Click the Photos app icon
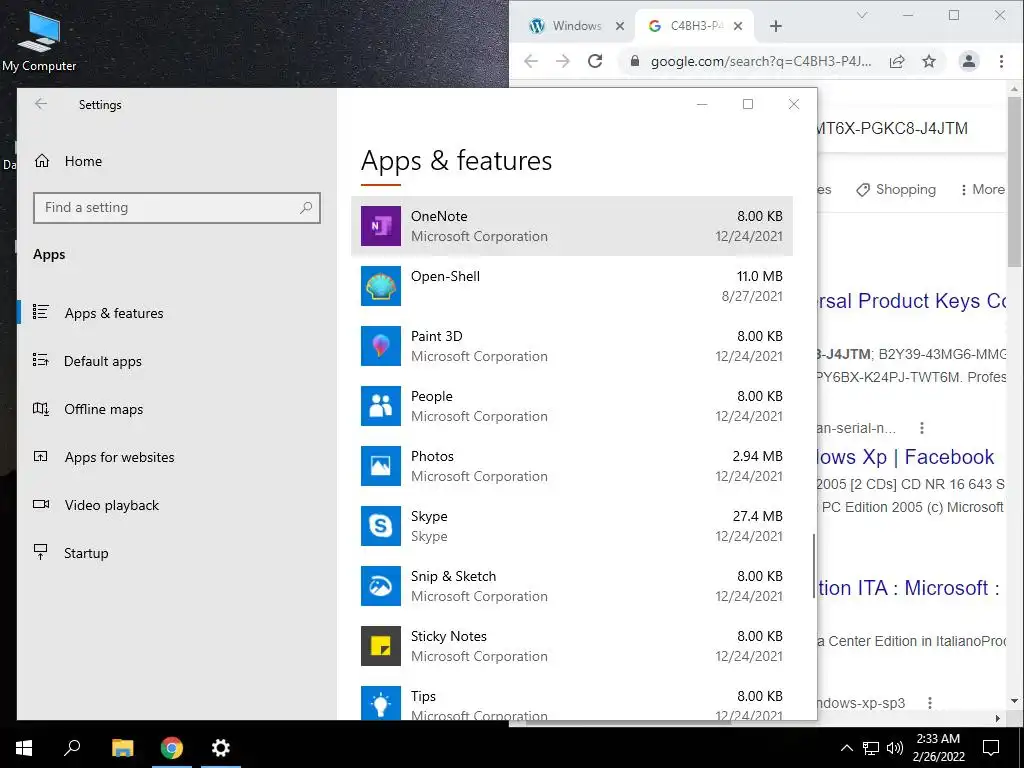This screenshot has width=1024, height=768. tap(381, 466)
